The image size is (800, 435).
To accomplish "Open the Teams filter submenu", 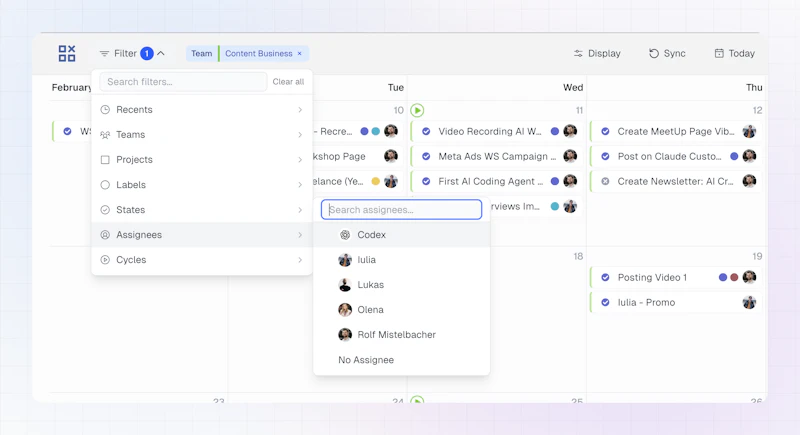I will pos(202,135).
